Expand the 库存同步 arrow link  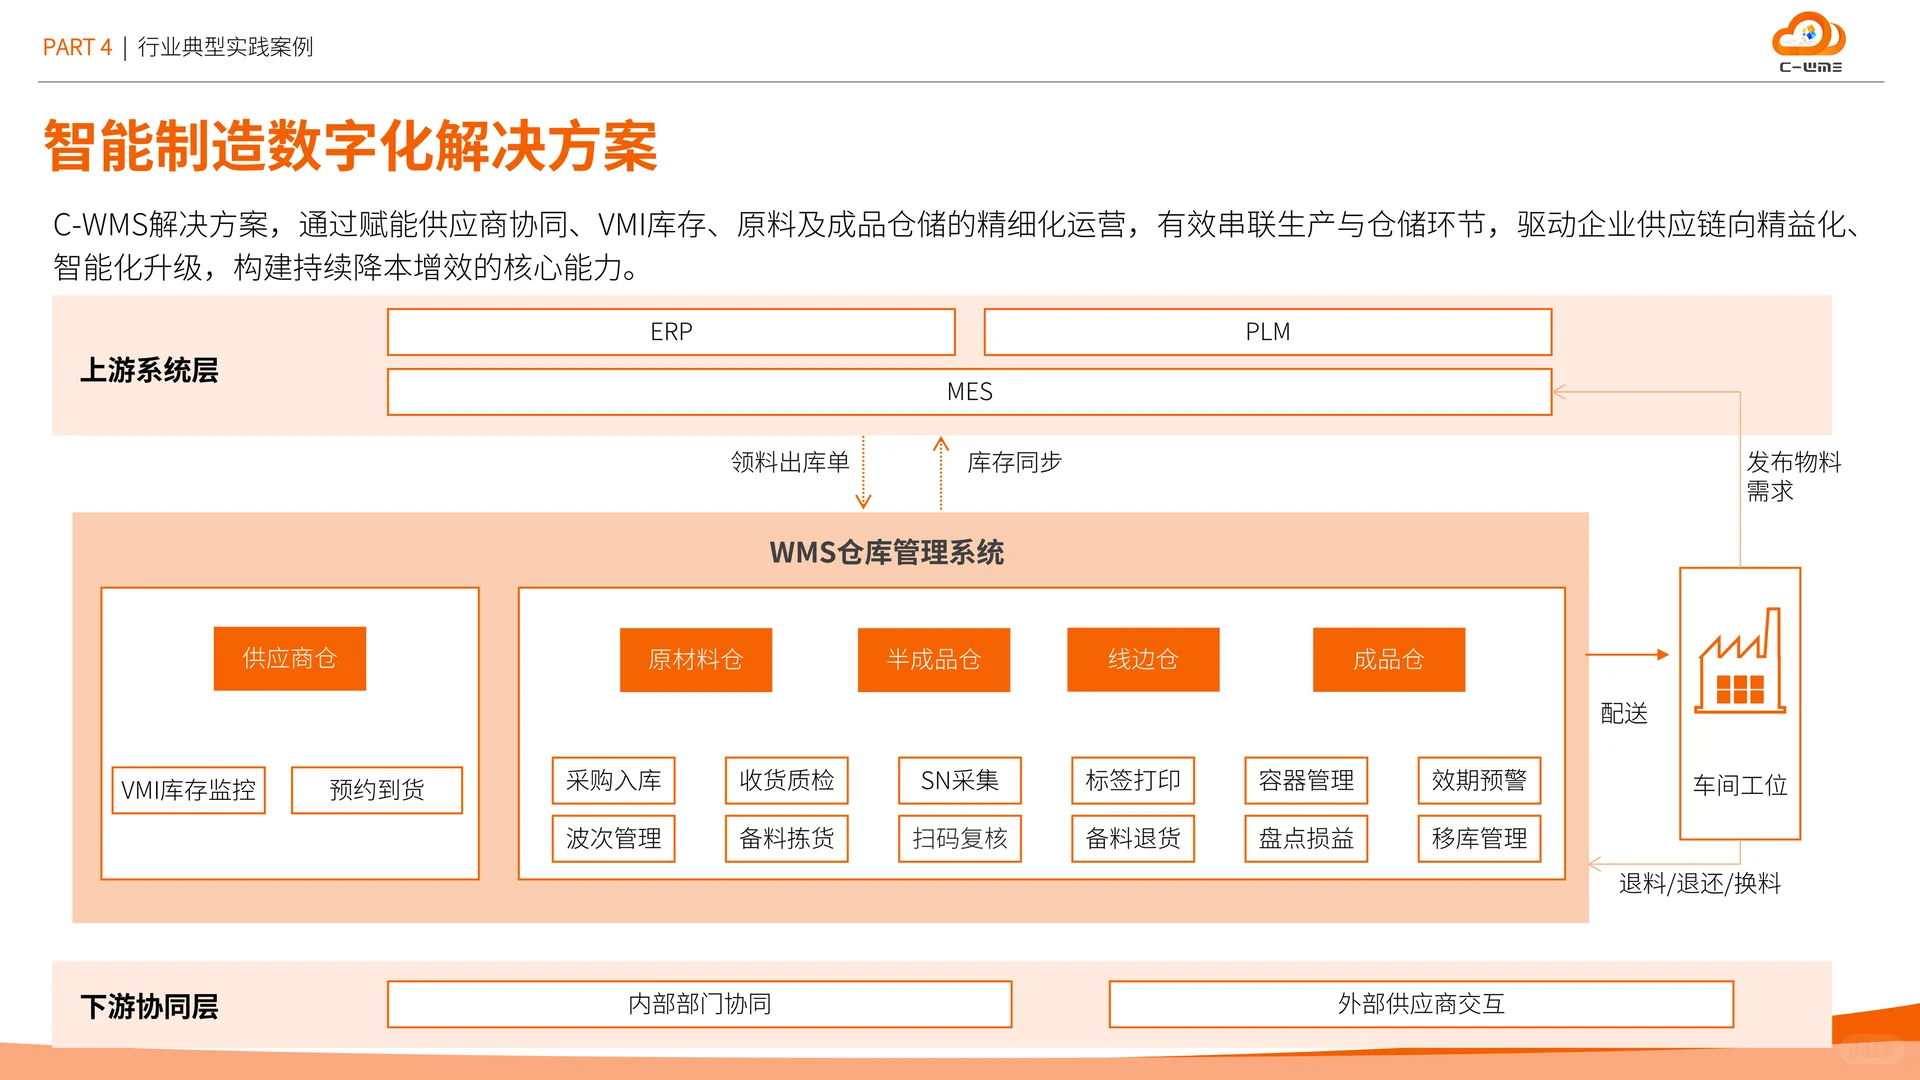coord(1014,462)
